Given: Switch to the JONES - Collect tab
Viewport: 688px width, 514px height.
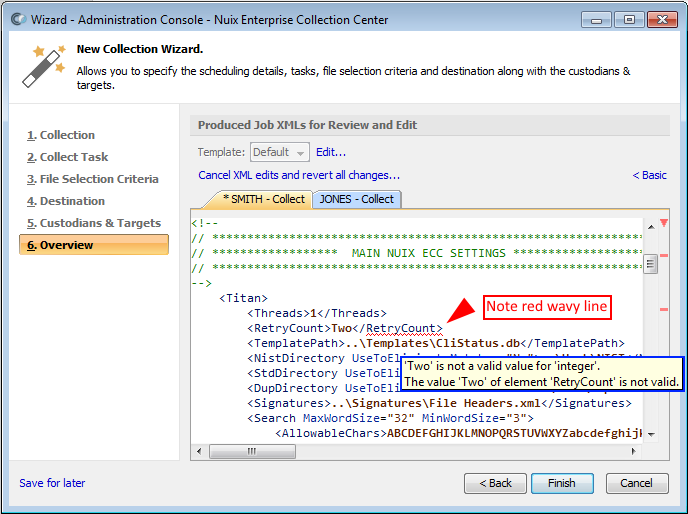Looking at the screenshot, I should pos(356,199).
